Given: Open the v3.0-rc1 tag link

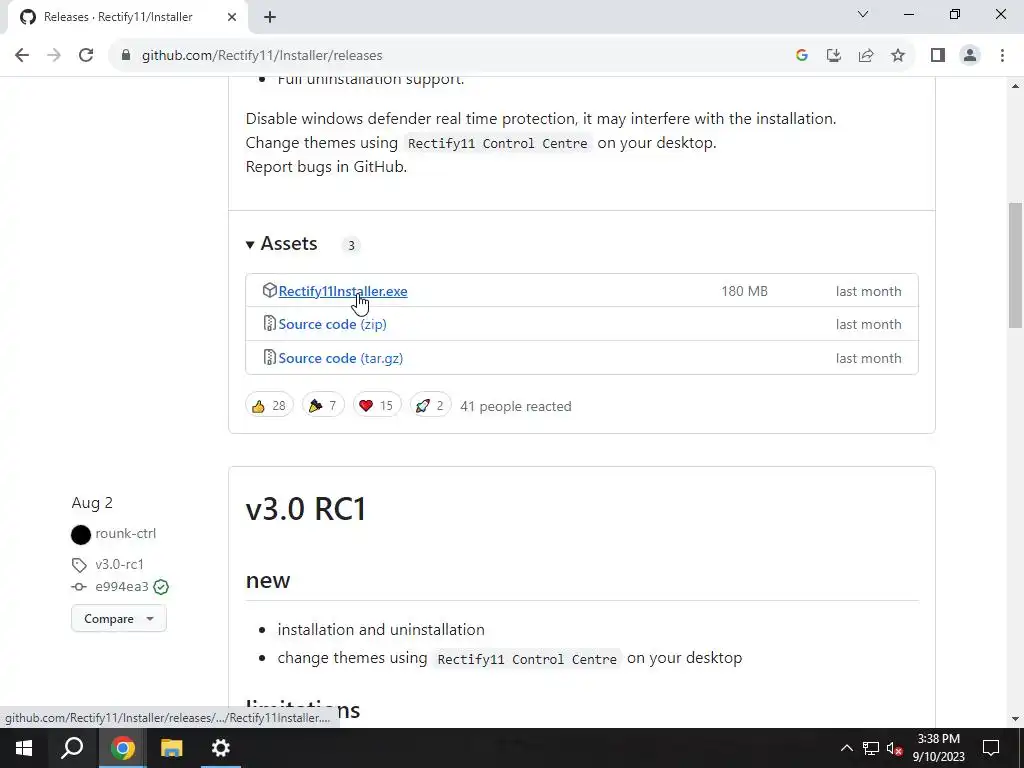Looking at the screenshot, I should point(120,564).
